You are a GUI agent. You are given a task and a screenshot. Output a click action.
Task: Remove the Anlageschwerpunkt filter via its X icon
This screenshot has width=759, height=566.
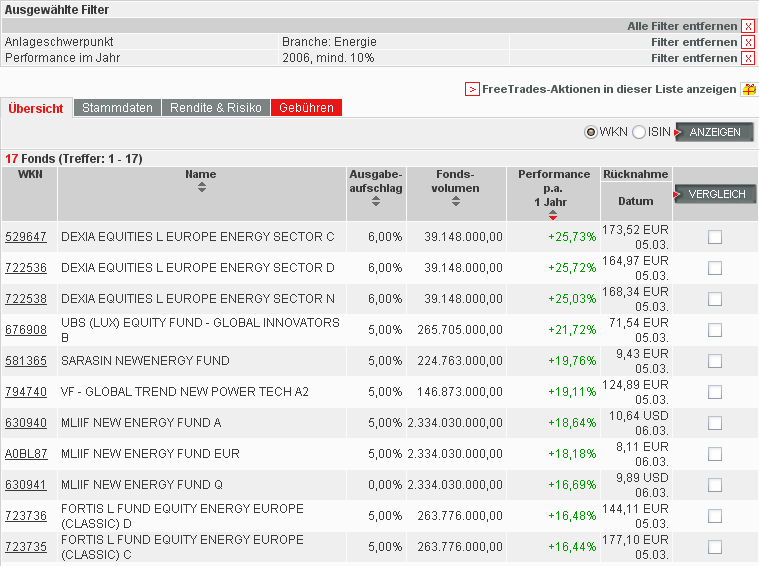coord(747,42)
